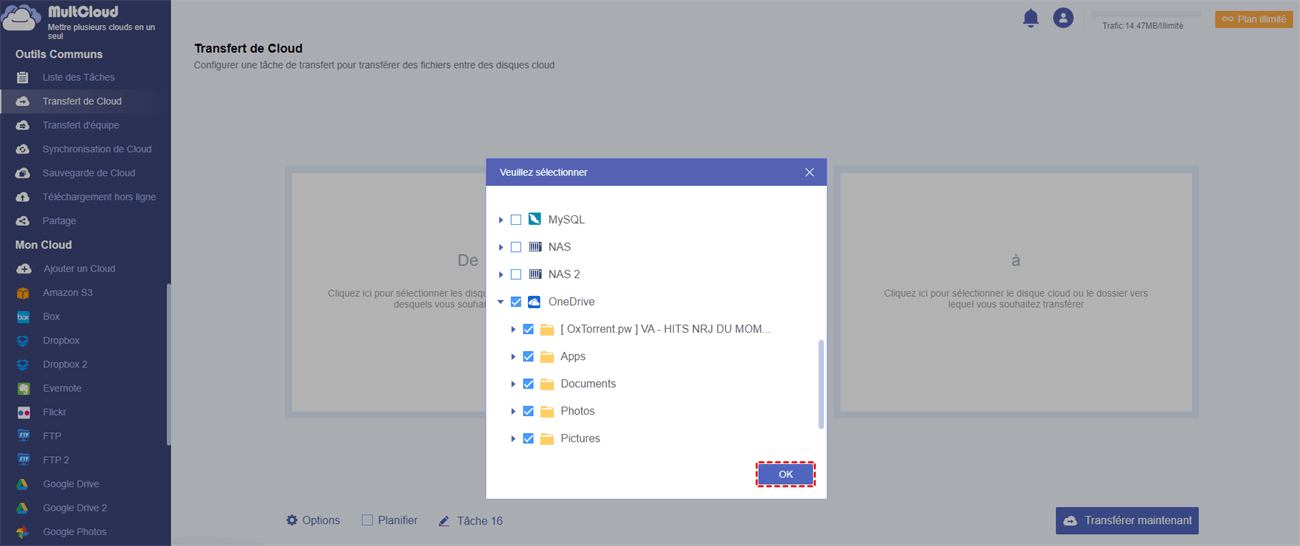Screen dimensions: 1300x546
Task: Click the sidebar vertical scrollbar
Action: [x=168, y=364]
